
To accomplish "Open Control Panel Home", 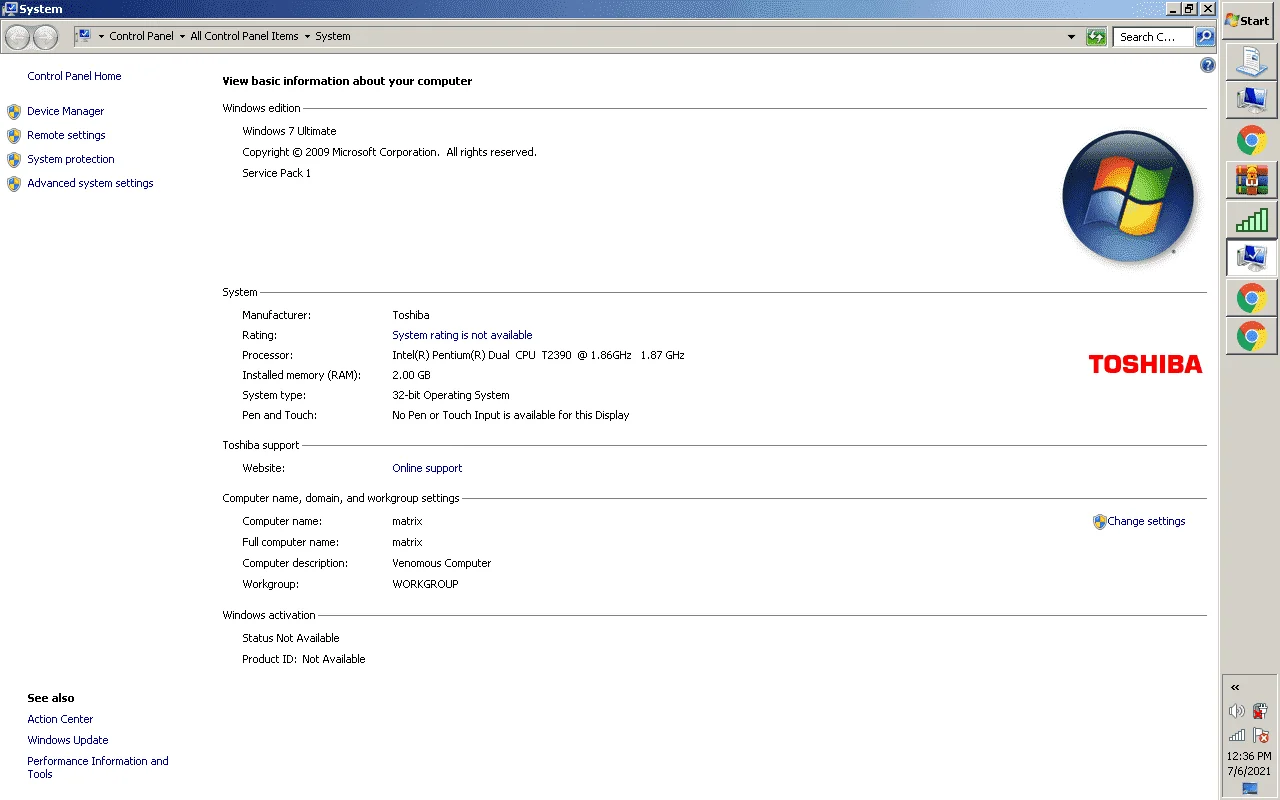I will click(x=74, y=76).
